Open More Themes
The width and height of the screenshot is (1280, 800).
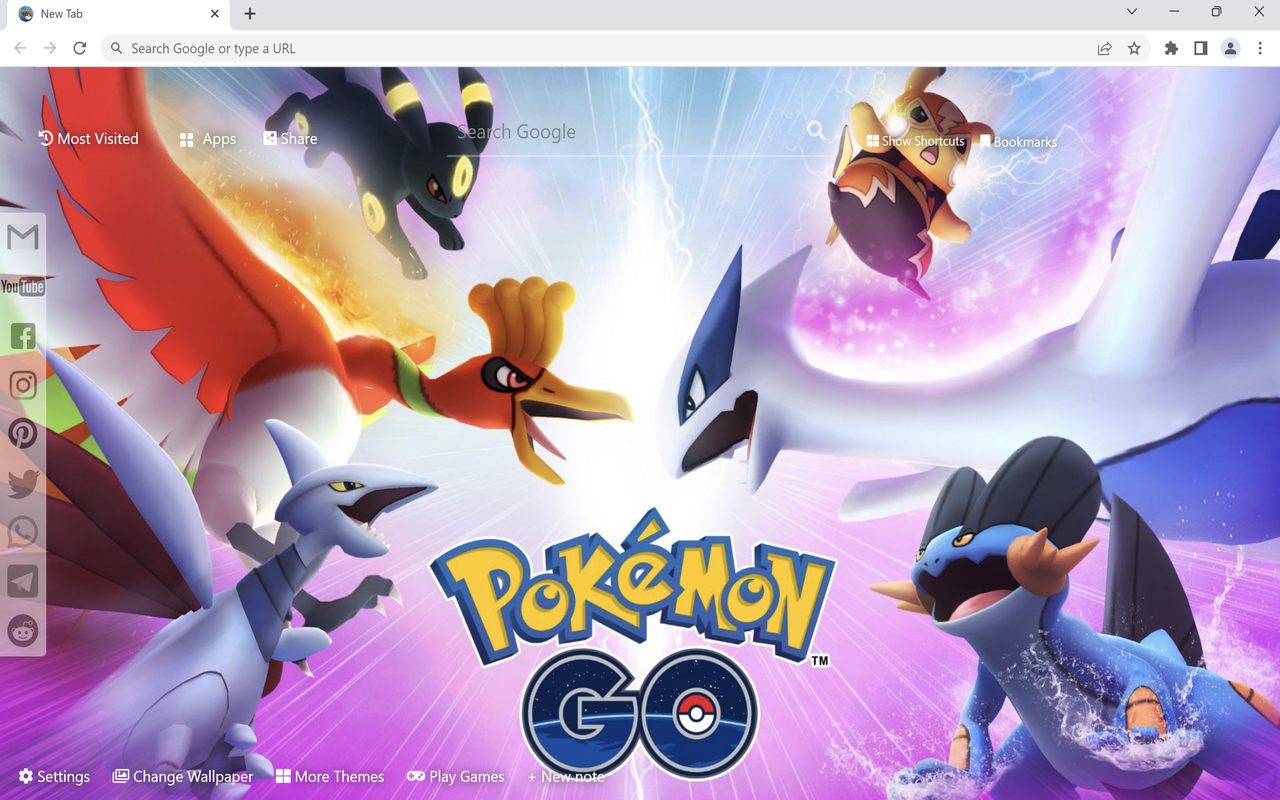[x=330, y=776]
